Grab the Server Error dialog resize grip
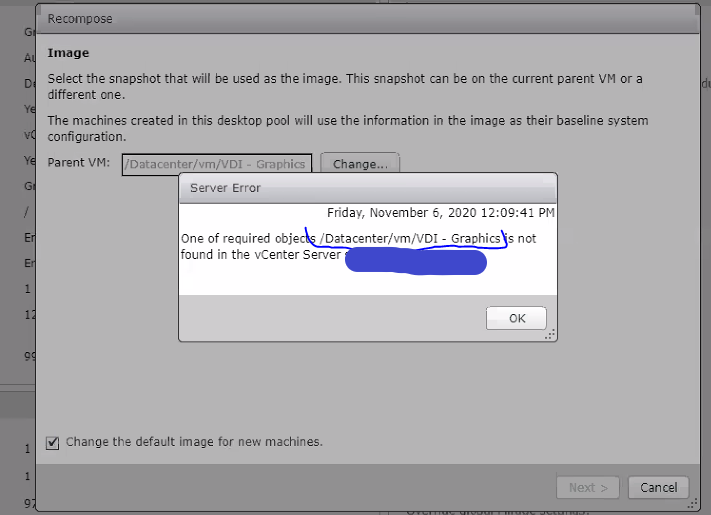This screenshot has width=711, height=515. click(x=549, y=335)
